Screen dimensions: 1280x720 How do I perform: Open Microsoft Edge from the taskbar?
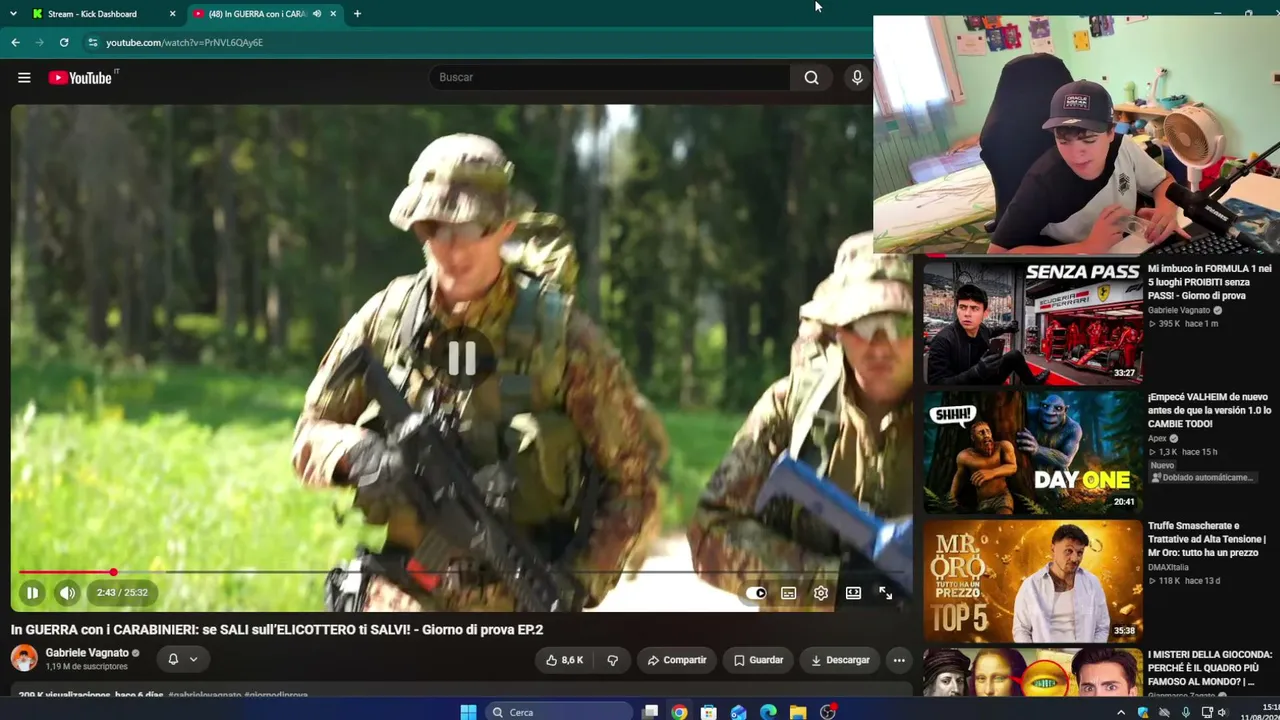pos(768,712)
